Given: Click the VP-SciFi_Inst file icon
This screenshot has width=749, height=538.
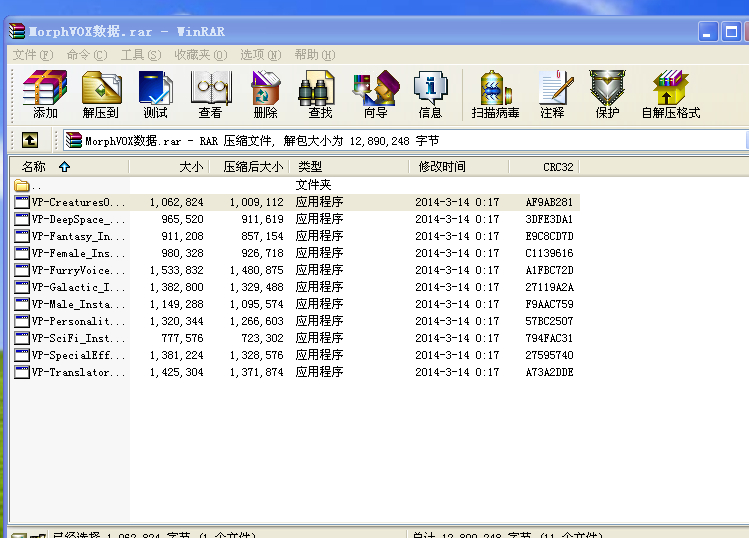Looking at the screenshot, I should pyautogui.click(x=21, y=338).
